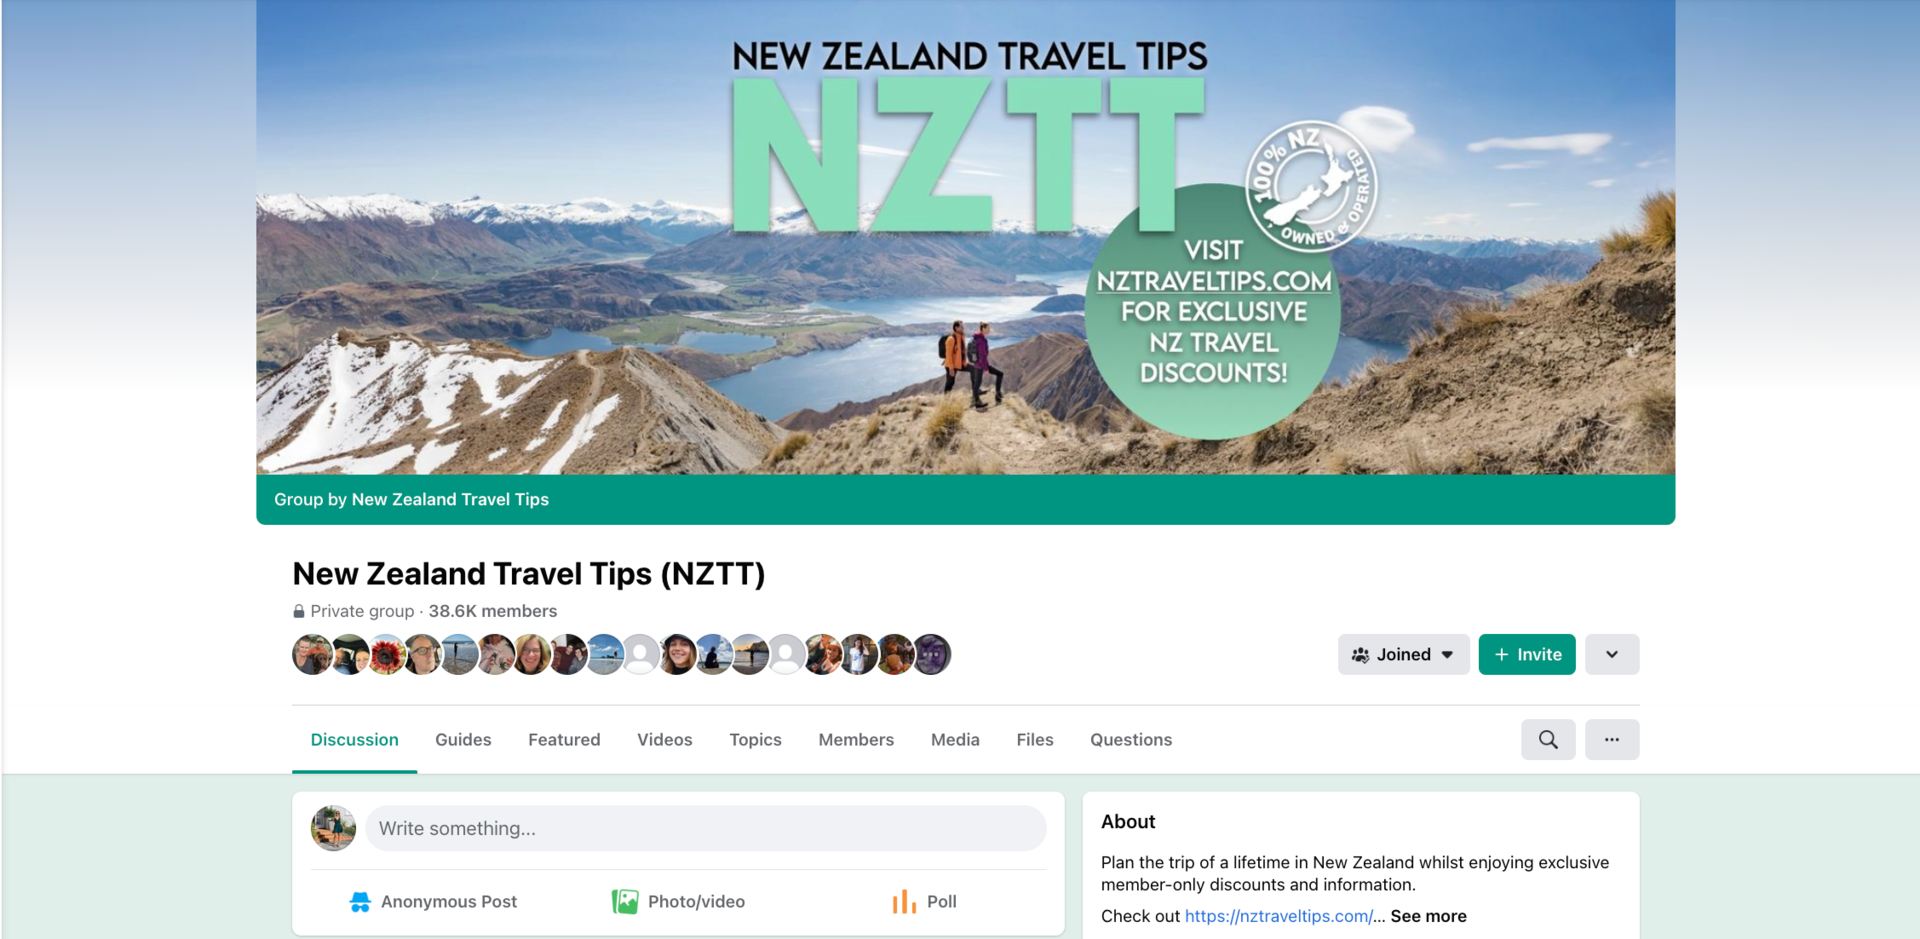Switch to the Members tab
The width and height of the screenshot is (1920, 939).
click(856, 740)
